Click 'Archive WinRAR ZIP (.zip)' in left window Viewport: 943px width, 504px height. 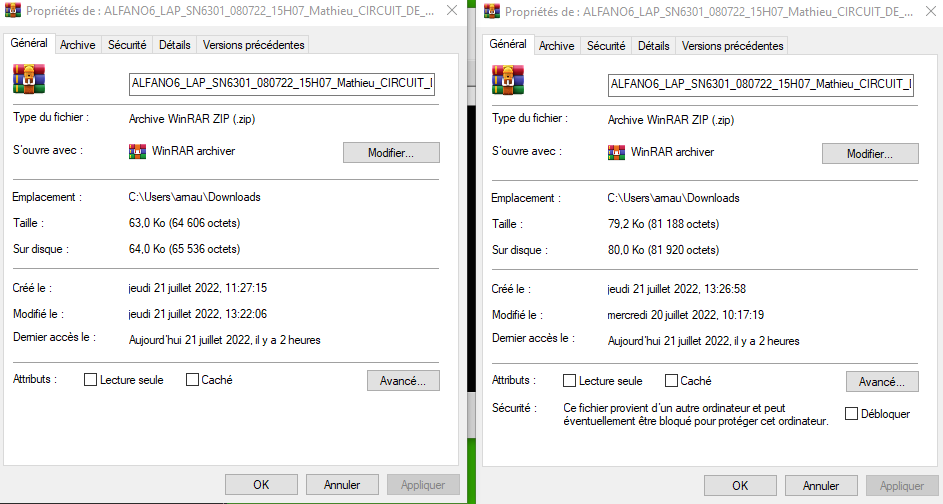pyautogui.click(x=192, y=119)
